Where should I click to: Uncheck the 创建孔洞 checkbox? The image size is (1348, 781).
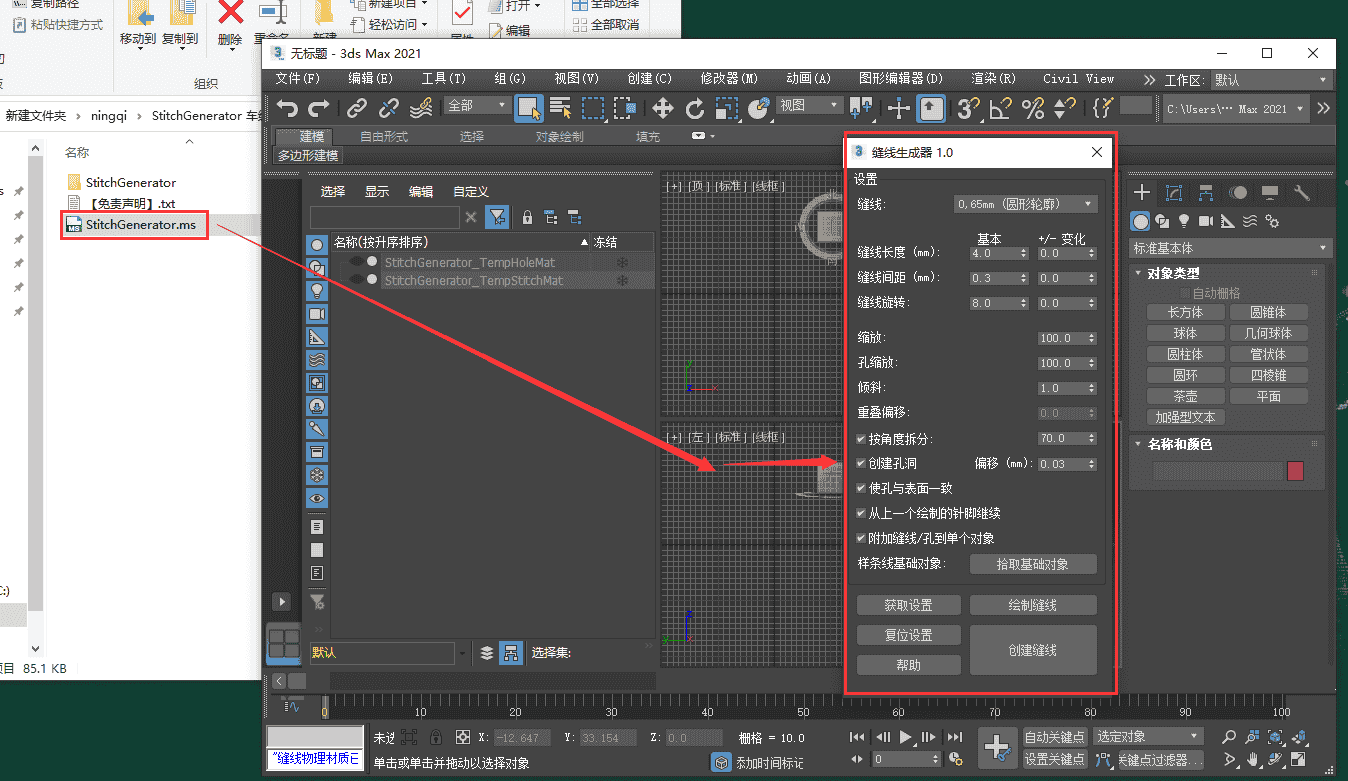[x=862, y=464]
